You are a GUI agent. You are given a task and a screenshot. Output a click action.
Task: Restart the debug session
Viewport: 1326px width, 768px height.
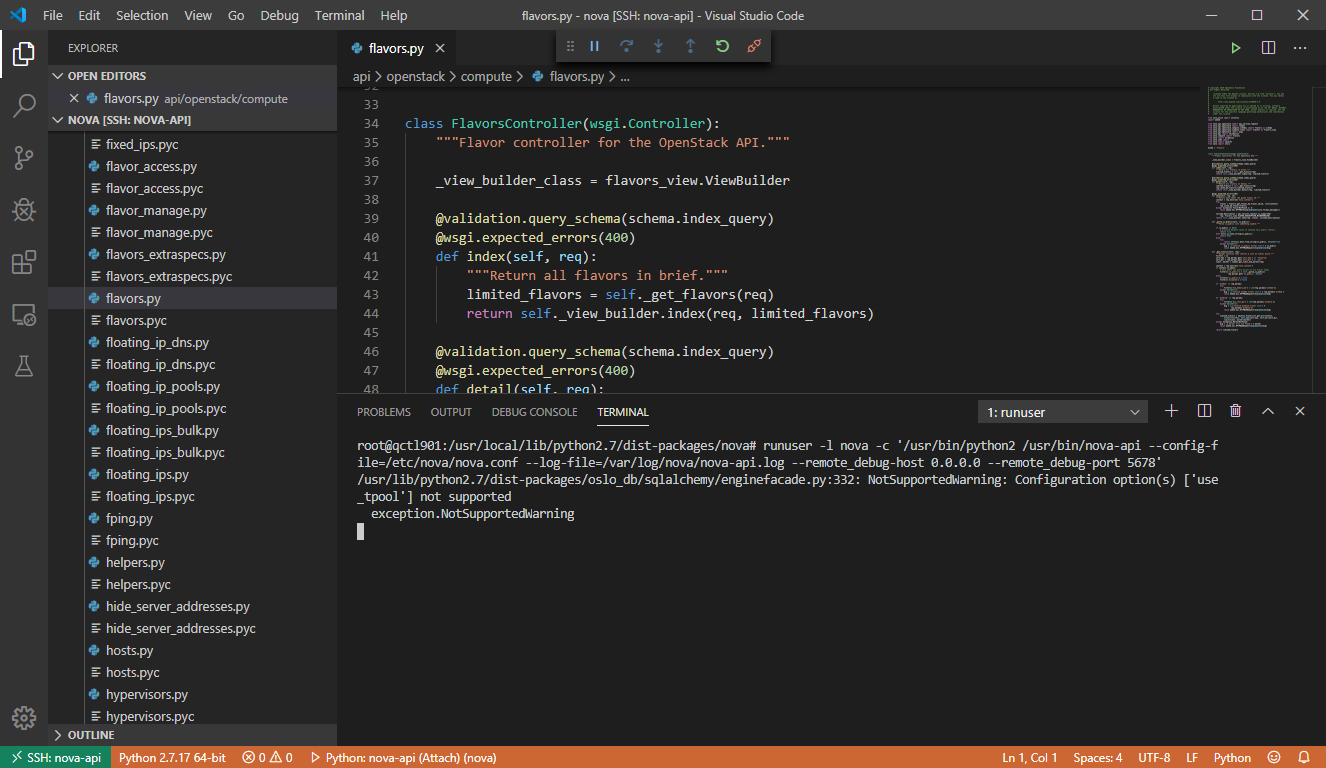point(722,46)
